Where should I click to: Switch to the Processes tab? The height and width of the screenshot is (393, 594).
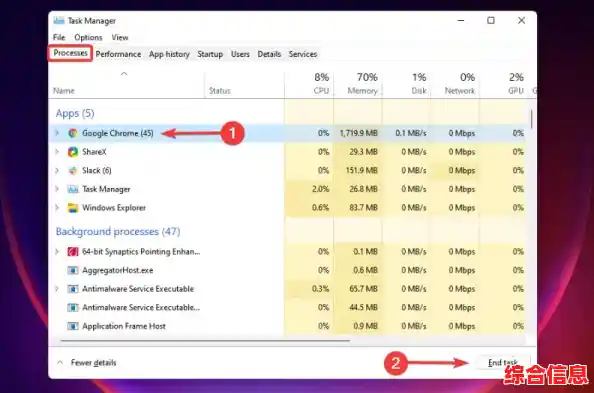[x=70, y=53]
